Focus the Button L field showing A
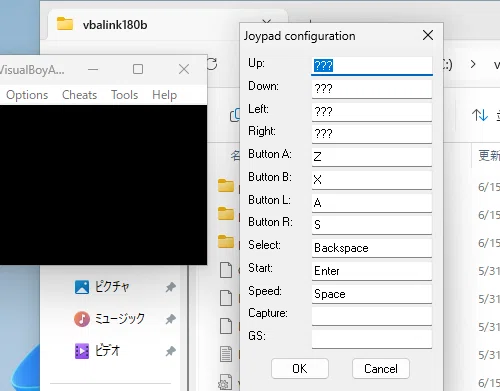The width and height of the screenshot is (500, 391). coord(372,202)
